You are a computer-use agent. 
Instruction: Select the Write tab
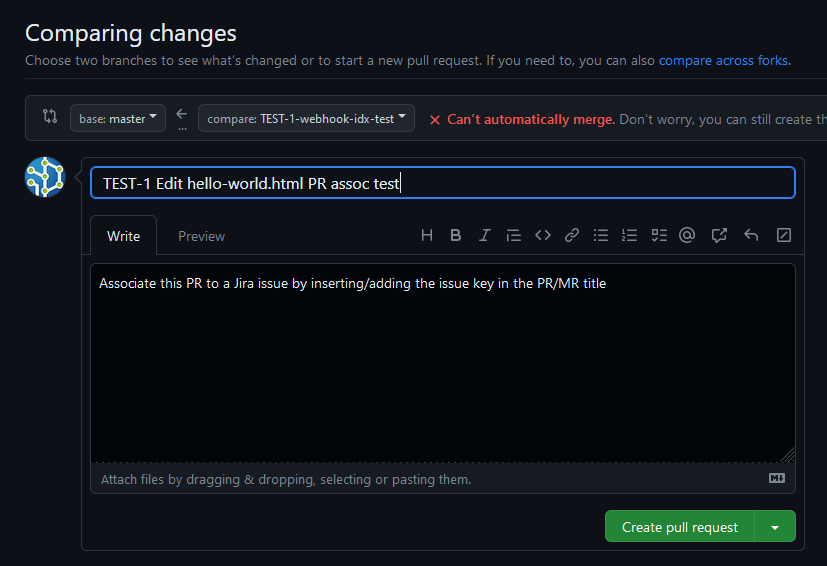tap(123, 236)
